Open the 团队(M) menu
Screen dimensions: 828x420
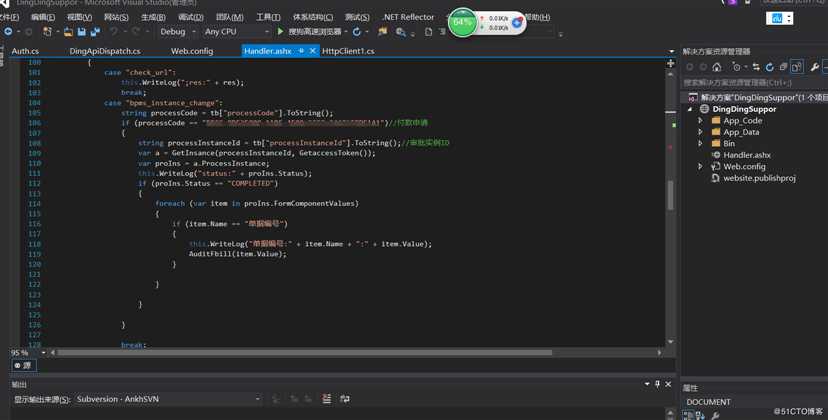(x=230, y=17)
